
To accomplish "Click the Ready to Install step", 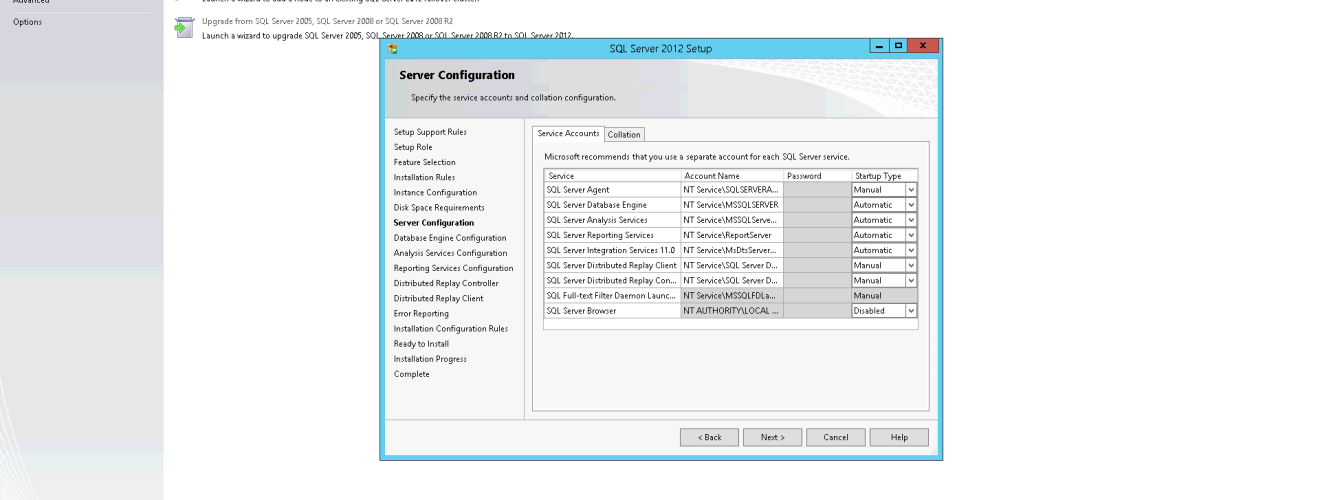I will click(x=421, y=343).
